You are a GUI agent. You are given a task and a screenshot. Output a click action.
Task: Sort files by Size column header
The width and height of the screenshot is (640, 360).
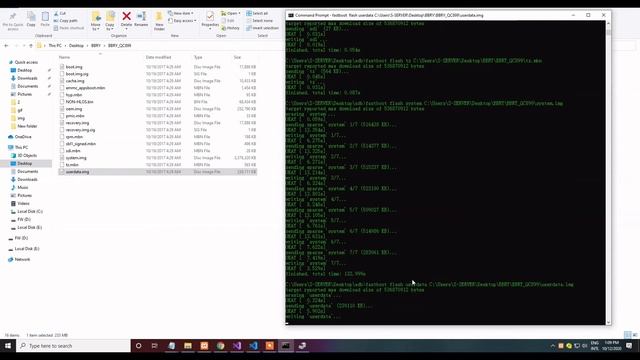[238, 58]
